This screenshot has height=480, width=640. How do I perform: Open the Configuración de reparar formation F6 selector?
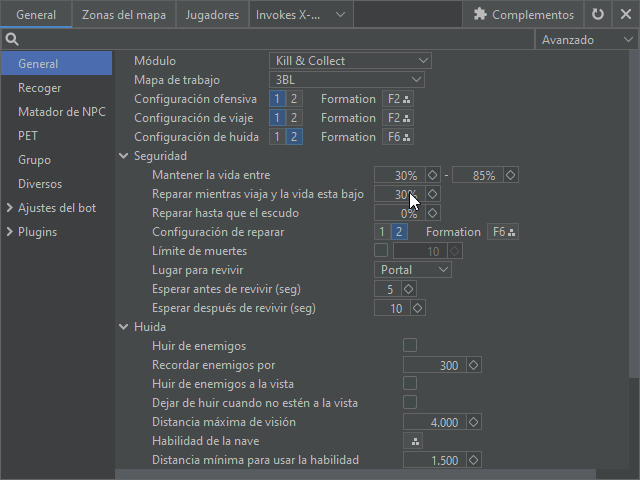coord(503,232)
